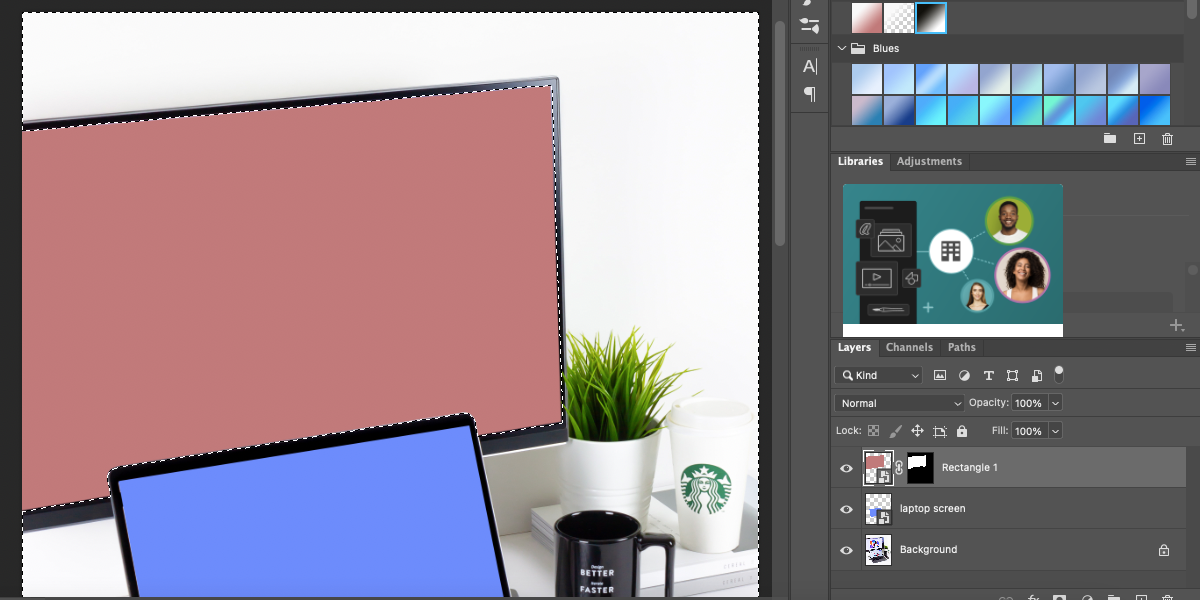Lock layer position with the move lock icon

pos(918,430)
